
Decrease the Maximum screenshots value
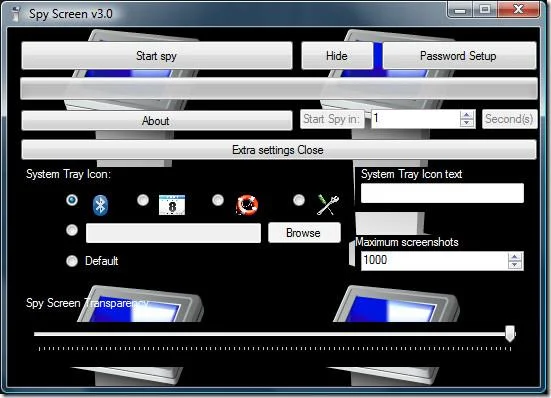(x=515, y=265)
